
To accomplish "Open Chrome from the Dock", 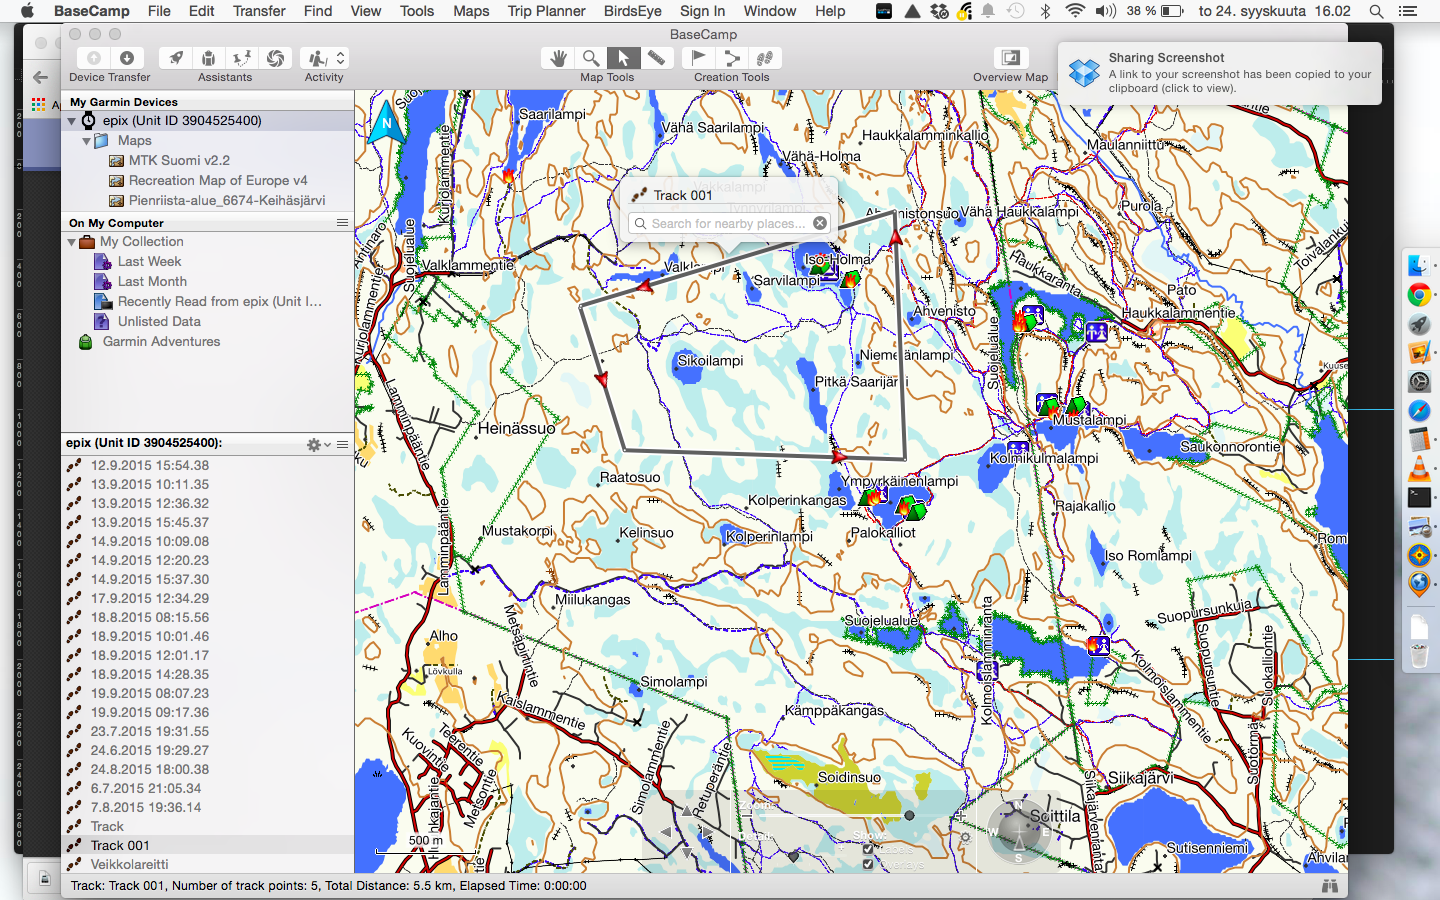I will click(1419, 295).
